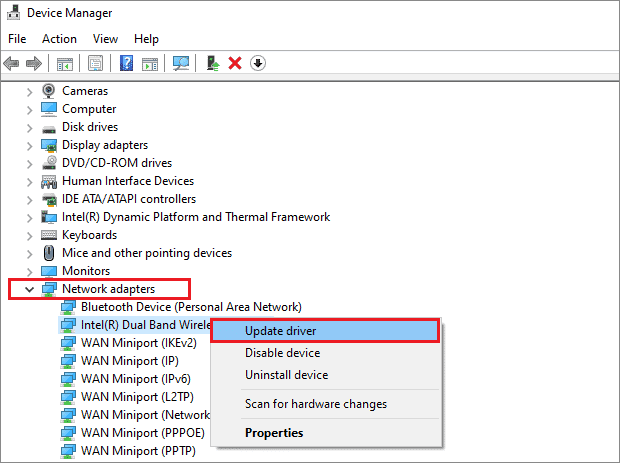The image size is (620, 463).
Task: Open the Action menu
Action: pos(59,39)
